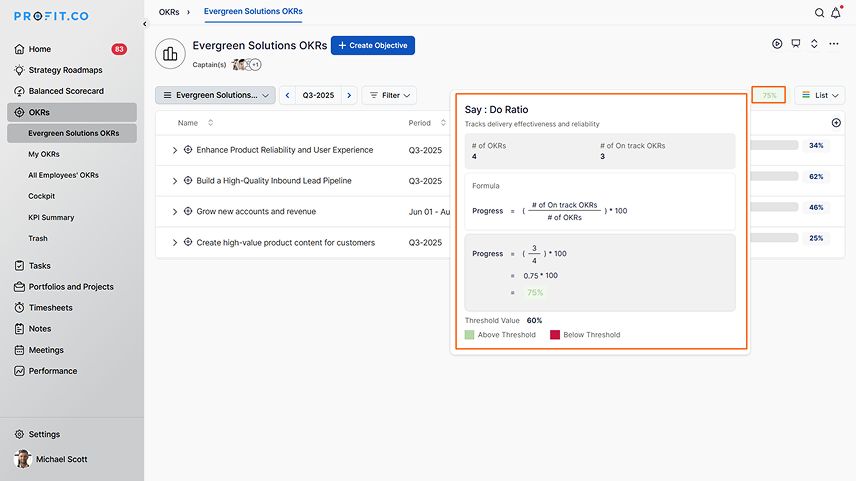This screenshot has height=481, width=856.
Task: Click the play presentation icon
Action: (x=777, y=44)
